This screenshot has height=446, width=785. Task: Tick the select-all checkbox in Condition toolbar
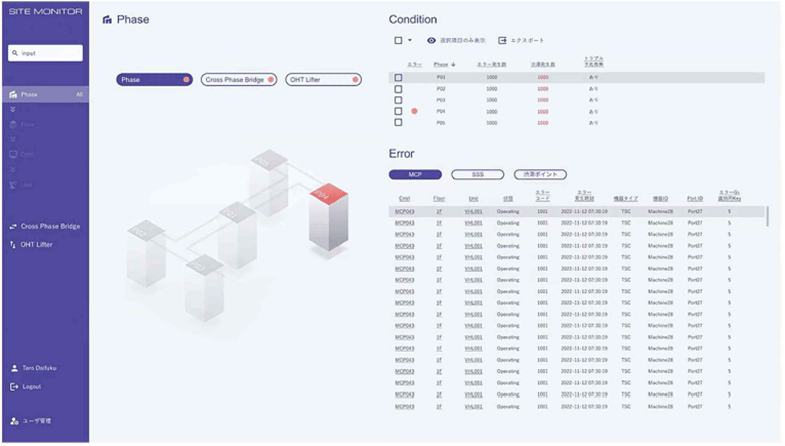click(398, 40)
